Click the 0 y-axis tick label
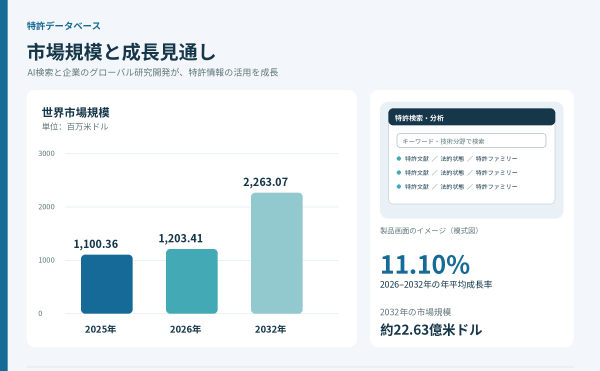The image size is (600, 371). tap(40, 314)
